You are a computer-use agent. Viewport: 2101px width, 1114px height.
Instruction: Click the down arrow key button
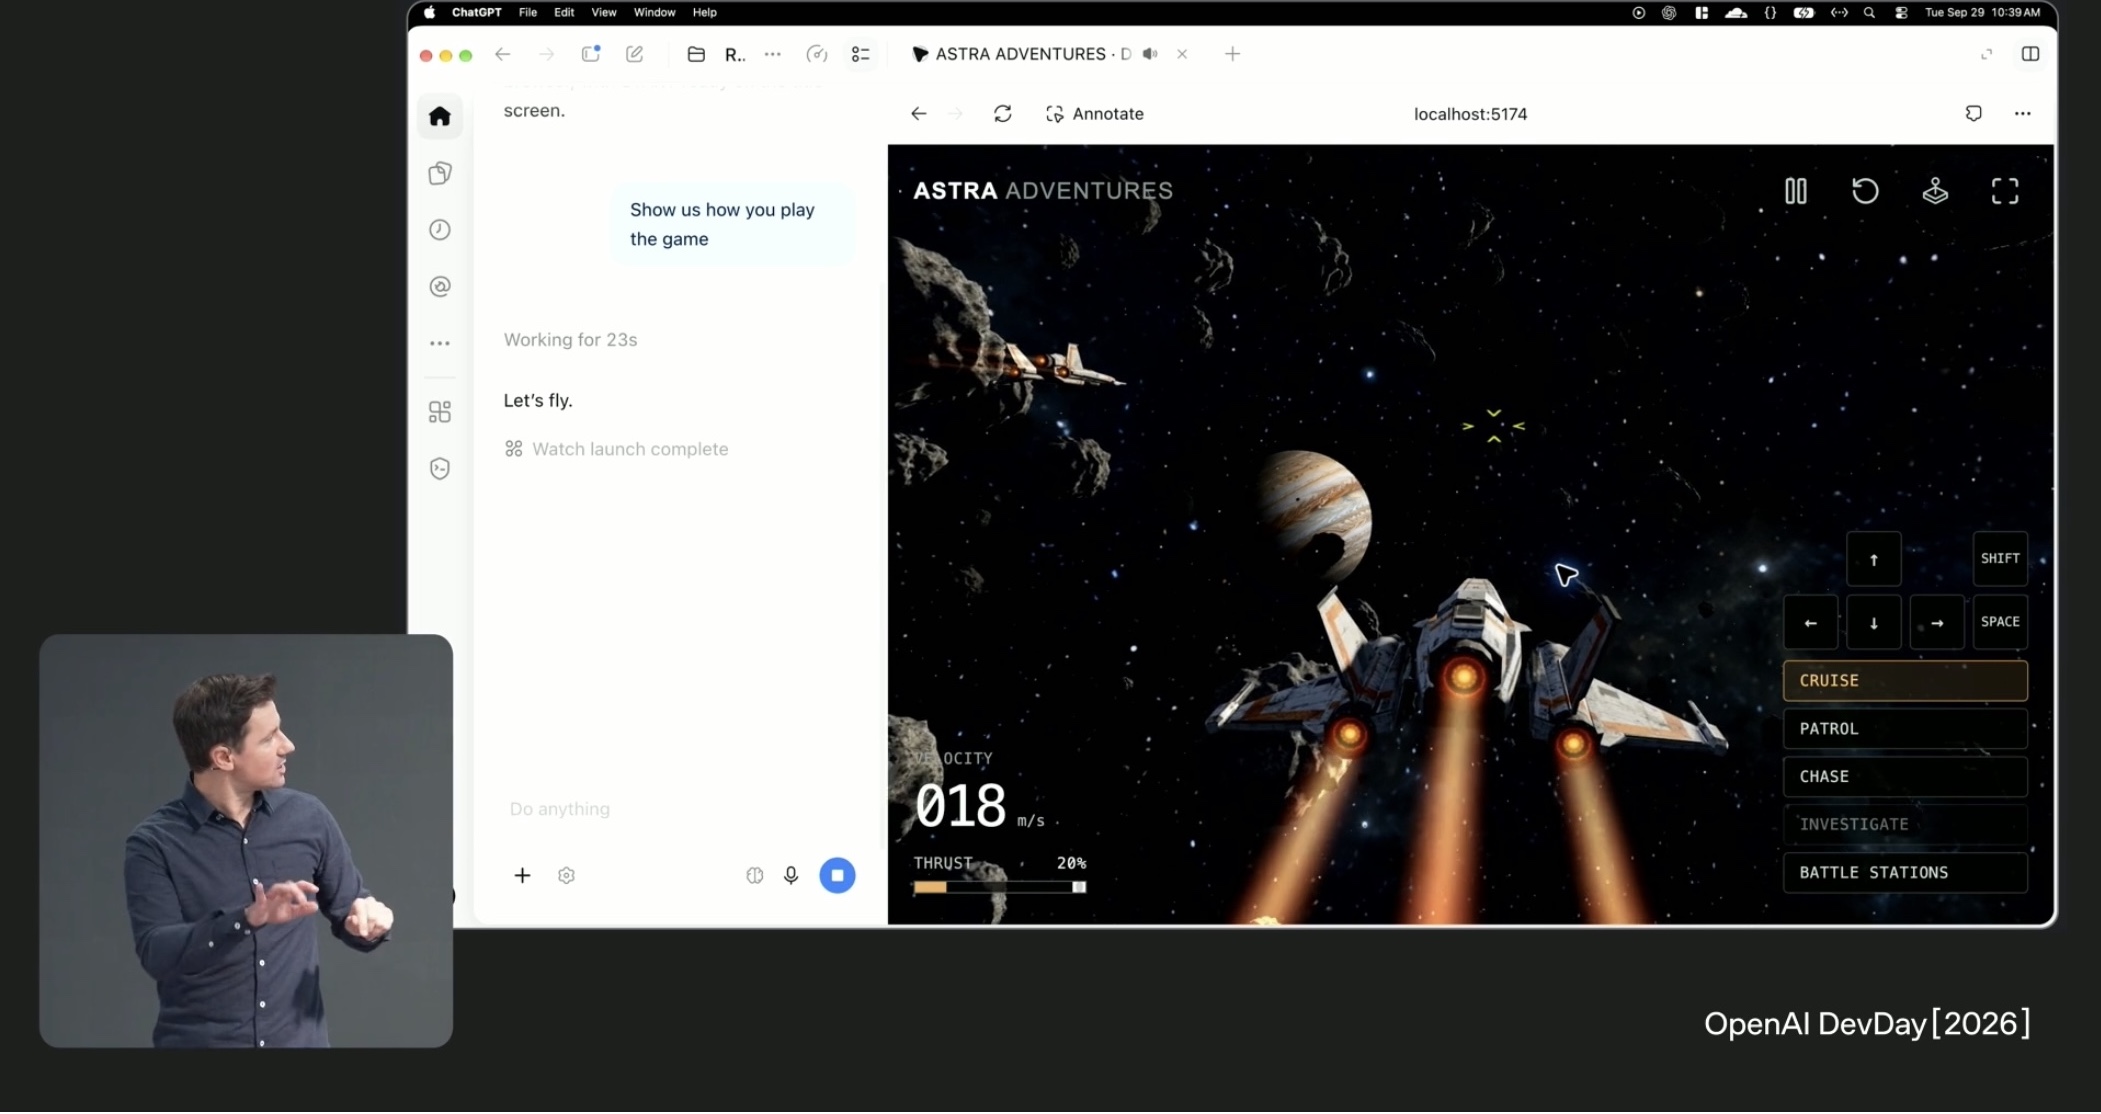[x=1873, y=622]
